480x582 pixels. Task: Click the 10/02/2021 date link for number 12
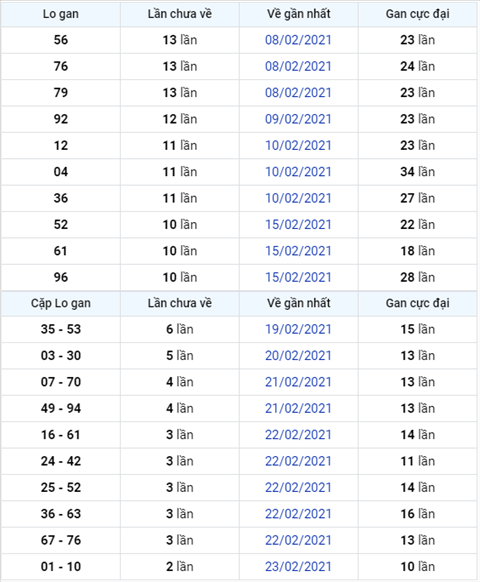click(298, 146)
